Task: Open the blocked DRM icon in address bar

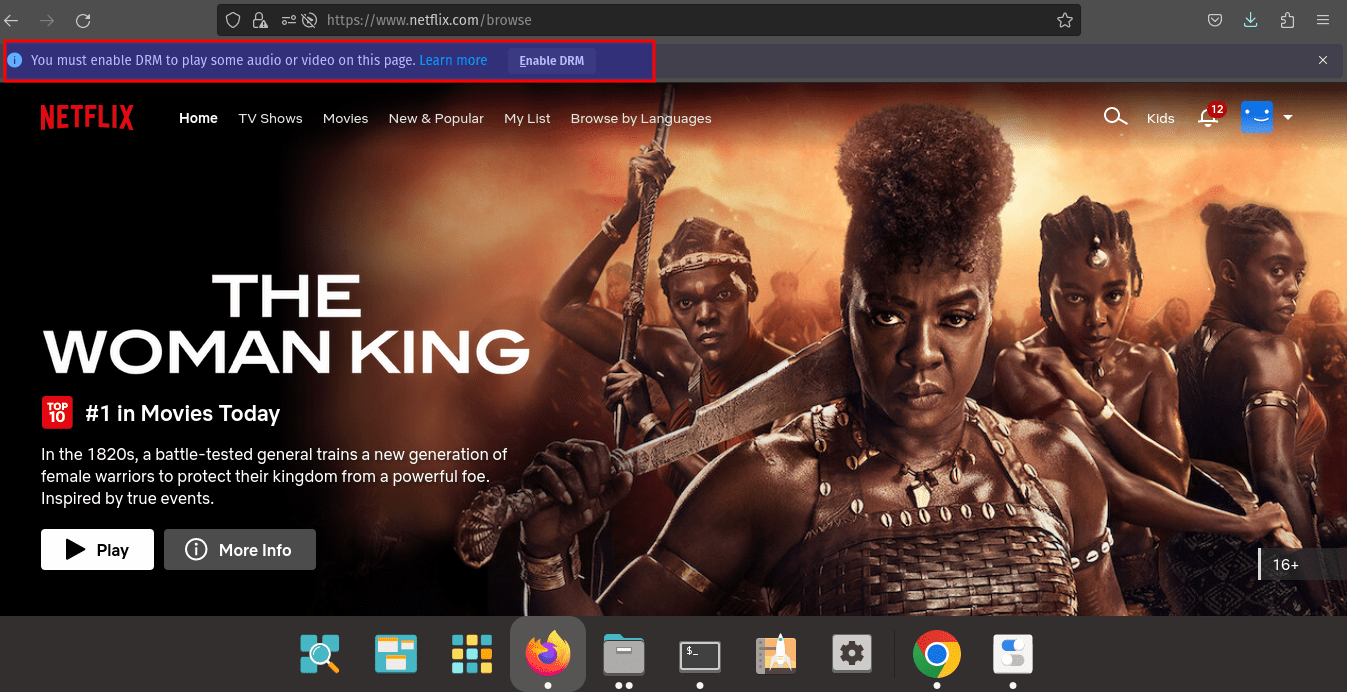Action: [309, 20]
